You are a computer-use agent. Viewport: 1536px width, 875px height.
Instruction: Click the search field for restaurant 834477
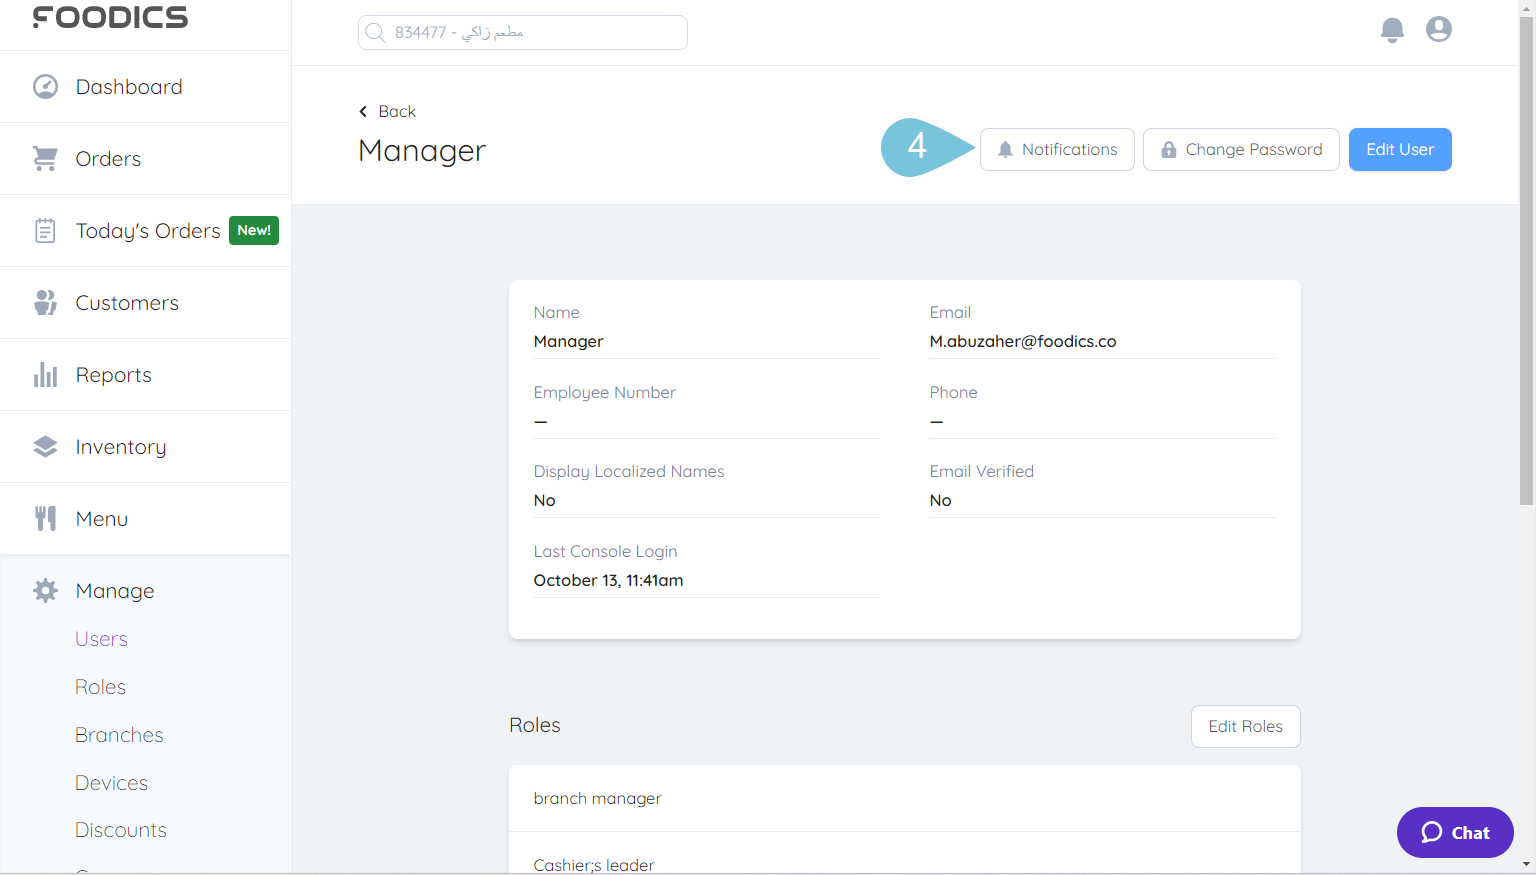pos(522,32)
